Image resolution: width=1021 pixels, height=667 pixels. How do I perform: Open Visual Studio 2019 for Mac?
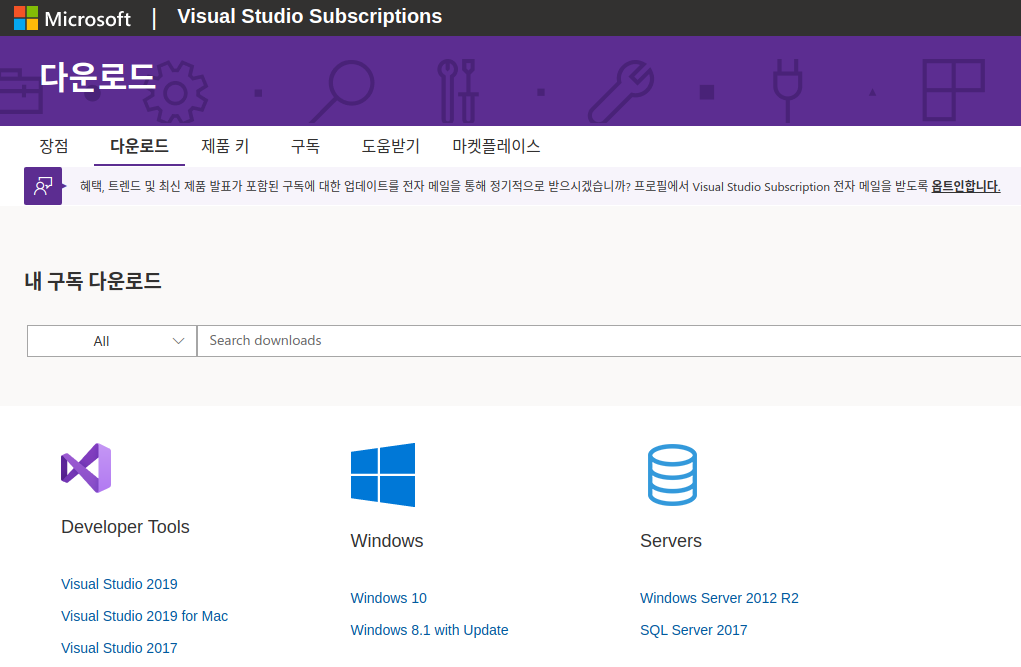145,616
